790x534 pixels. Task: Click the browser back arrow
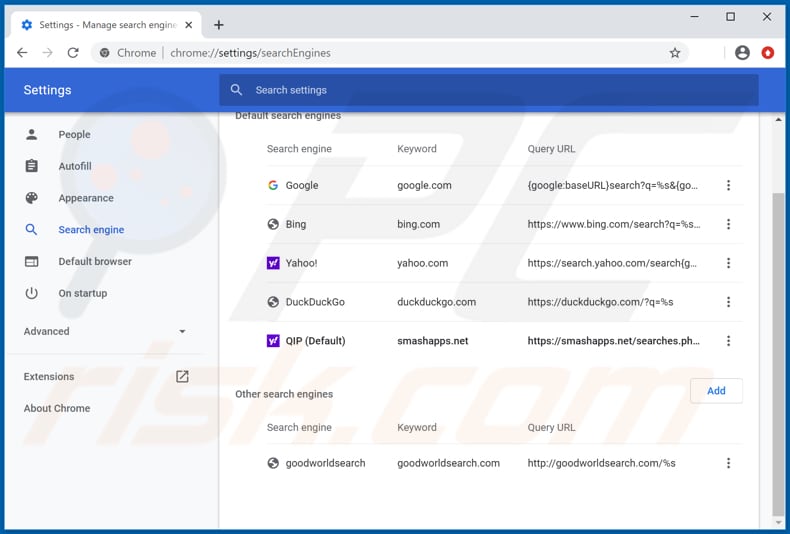tap(22, 53)
